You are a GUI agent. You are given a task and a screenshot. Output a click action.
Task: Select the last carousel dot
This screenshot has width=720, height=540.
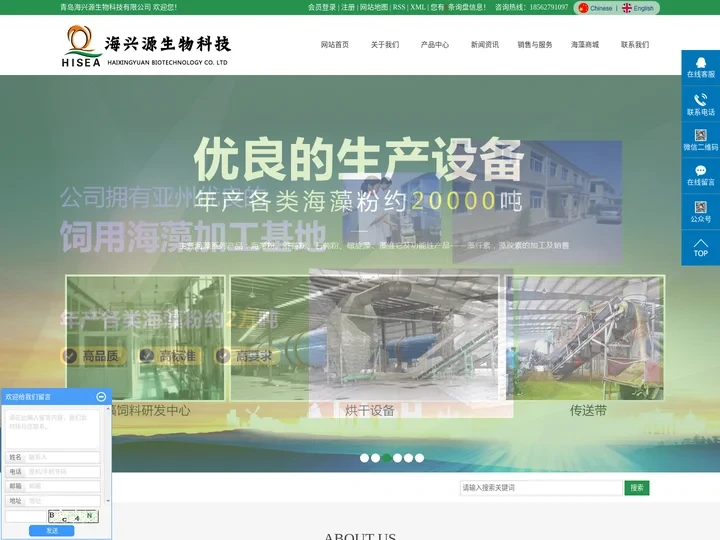[x=419, y=458]
